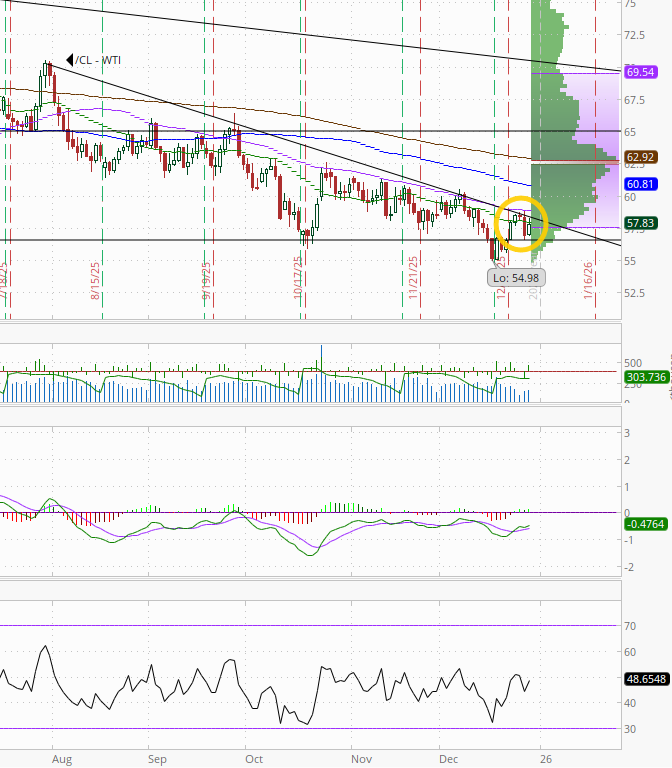Click the Sep label on time axis
The width and height of the screenshot is (672, 768).
[x=157, y=759]
